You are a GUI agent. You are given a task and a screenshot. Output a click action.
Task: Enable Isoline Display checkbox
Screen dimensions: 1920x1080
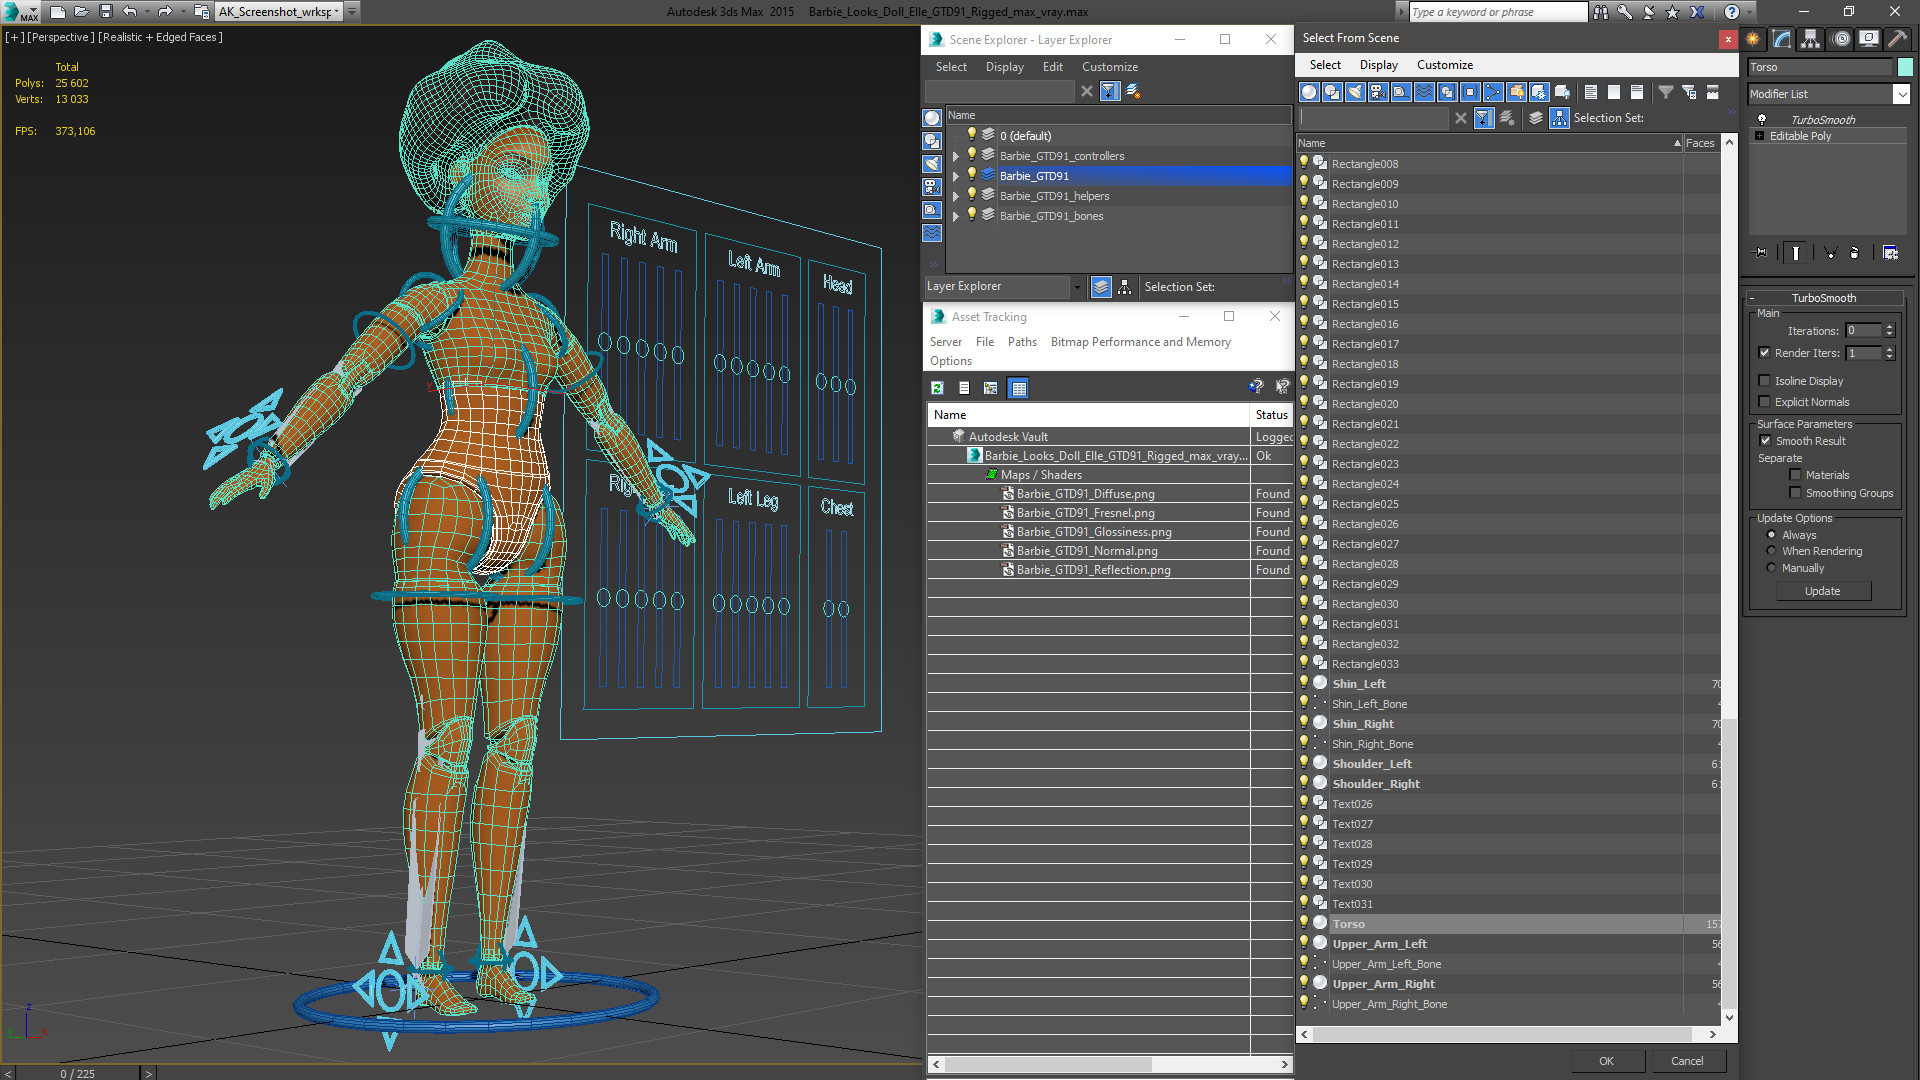(x=1765, y=381)
